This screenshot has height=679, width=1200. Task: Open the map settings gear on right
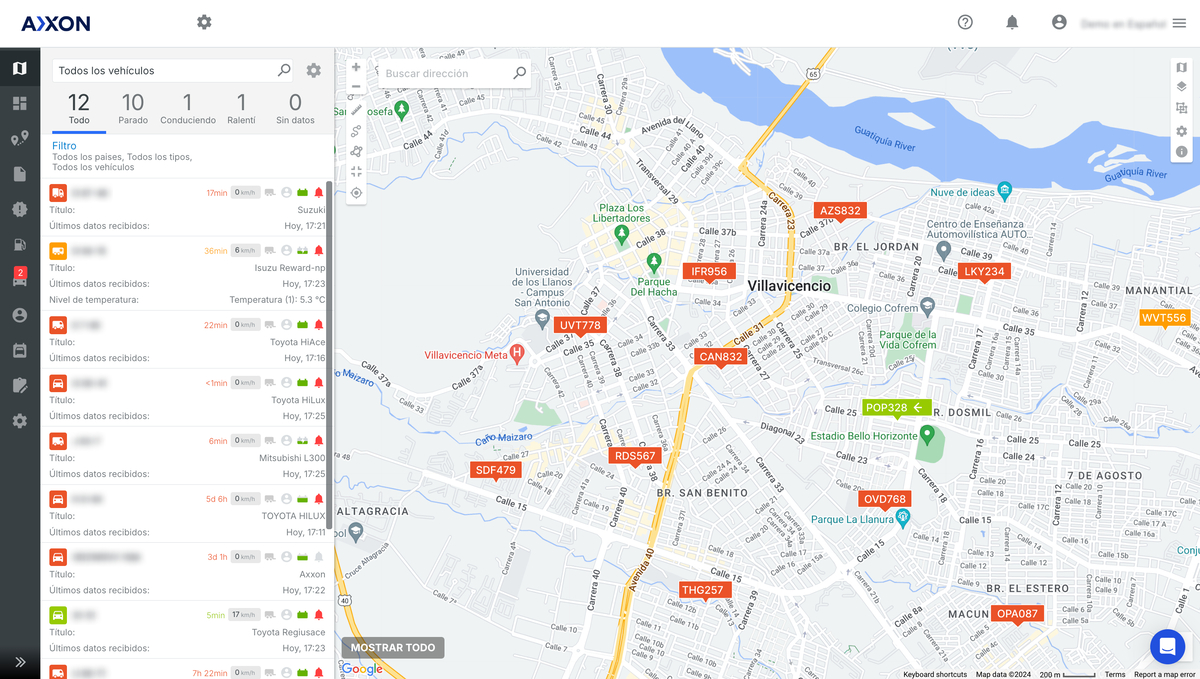click(x=1181, y=131)
